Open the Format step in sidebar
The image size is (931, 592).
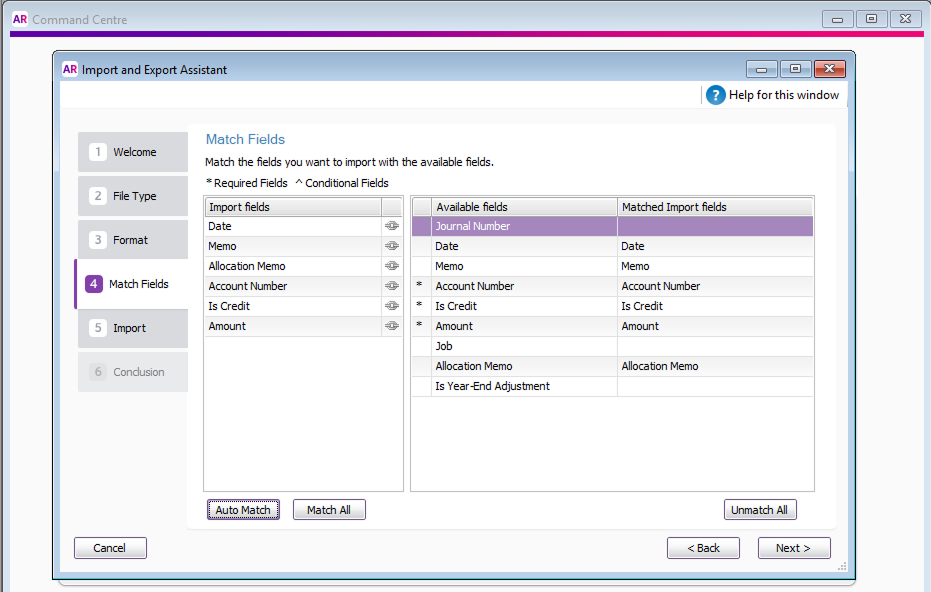(x=133, y=240)
